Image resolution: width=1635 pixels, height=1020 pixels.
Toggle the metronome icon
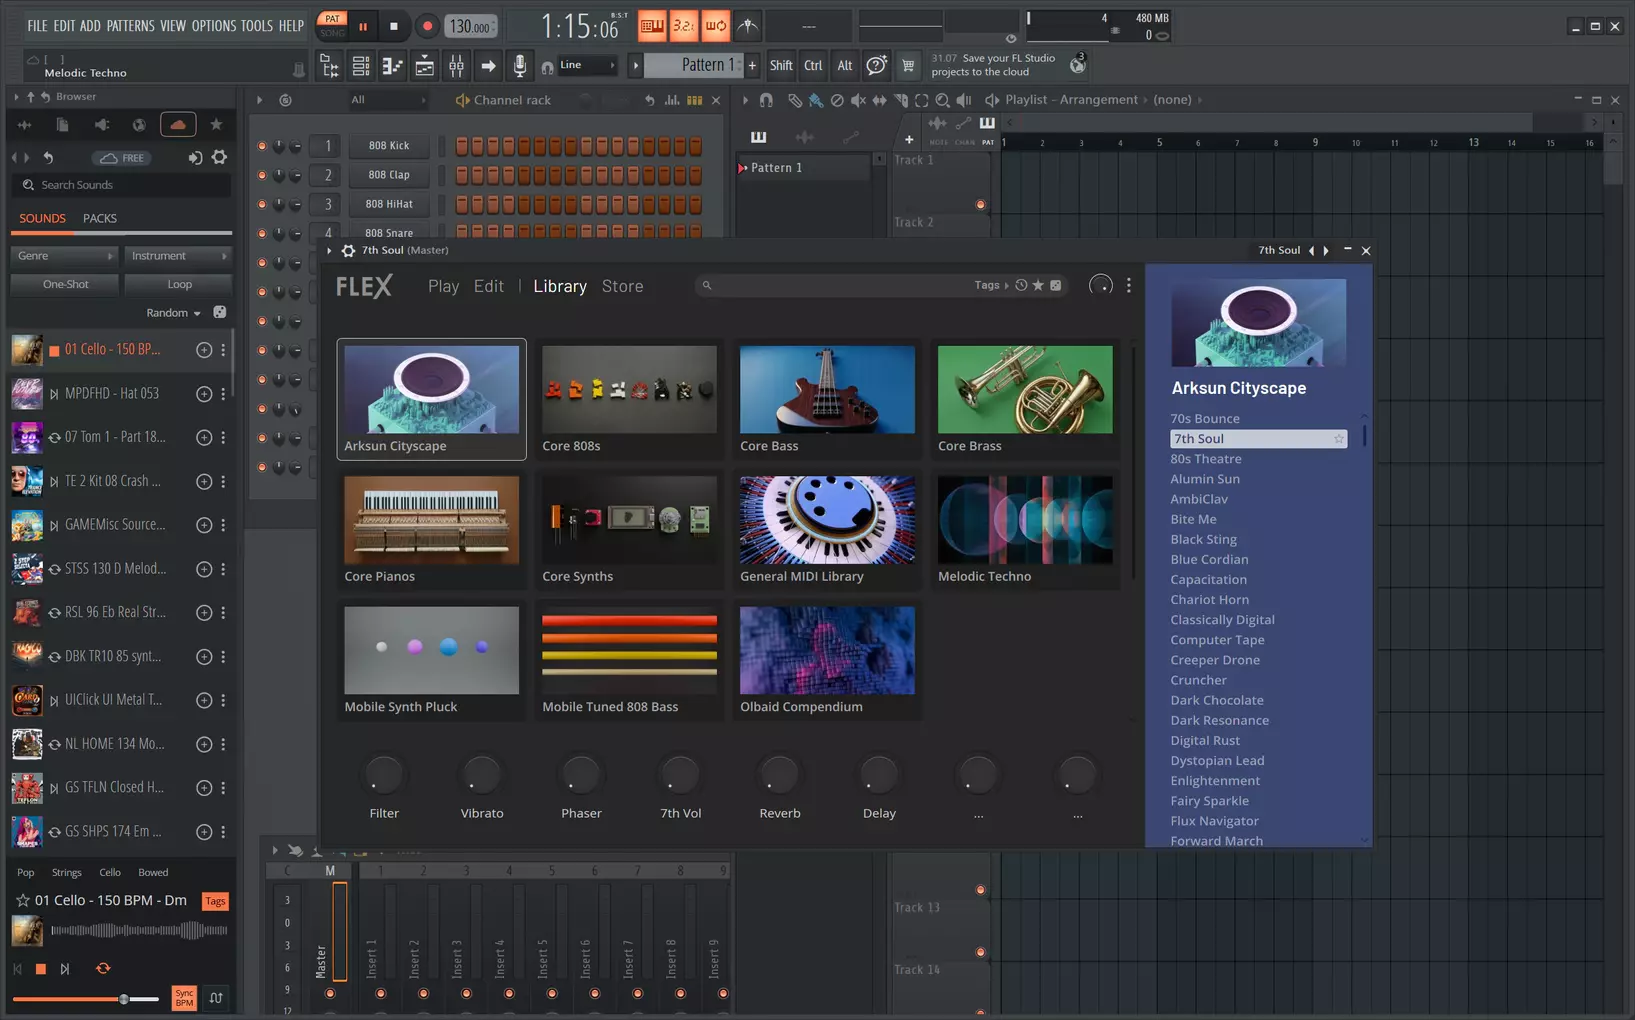pos(747,26)
